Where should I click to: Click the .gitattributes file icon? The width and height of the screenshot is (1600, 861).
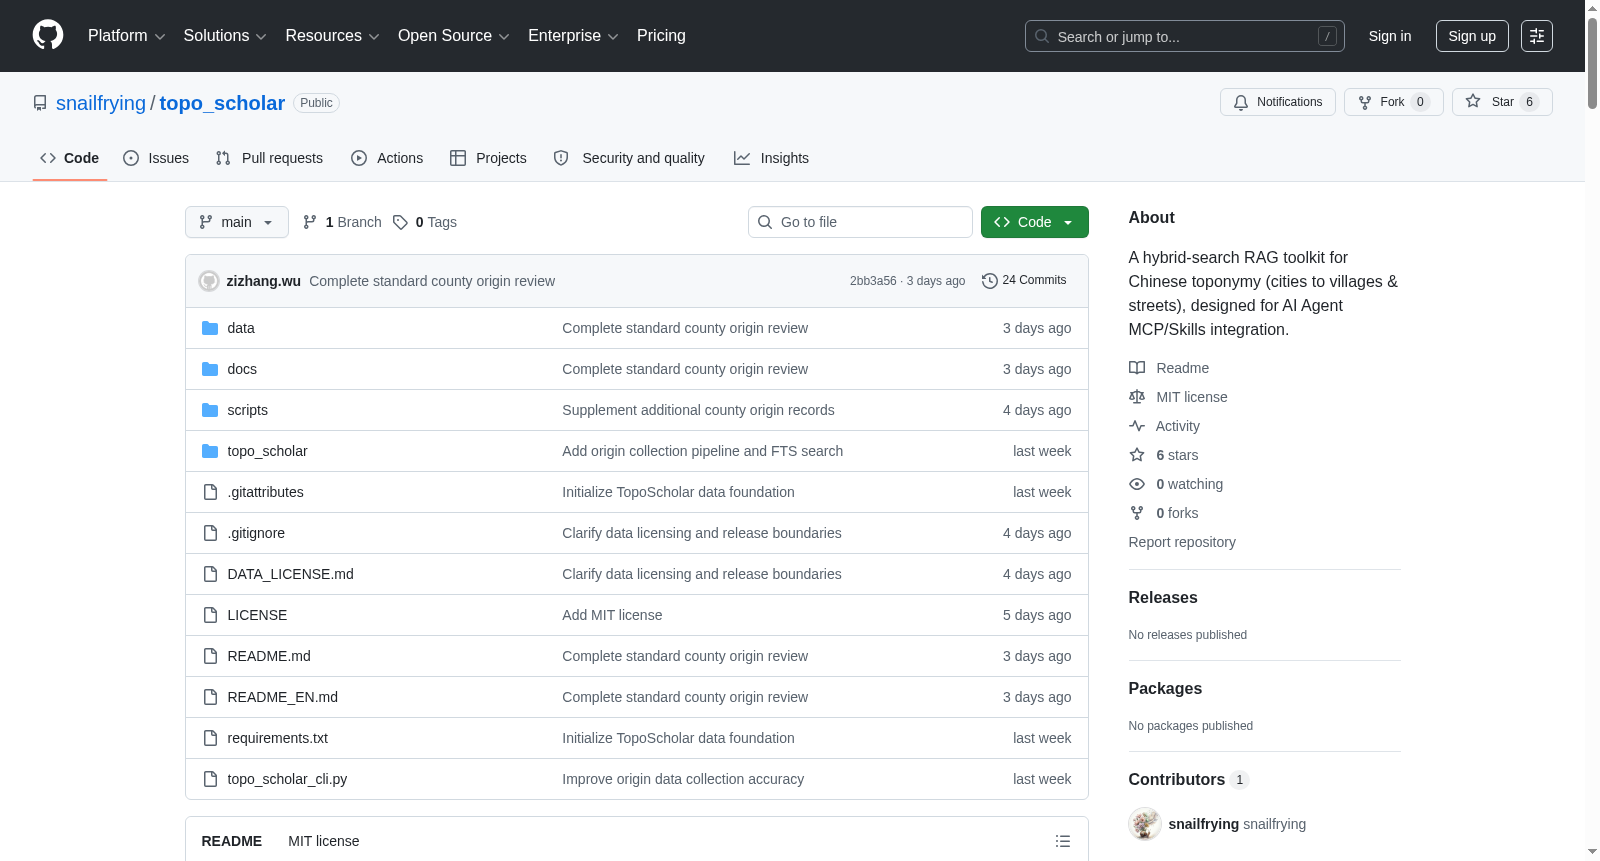(210, 492)
